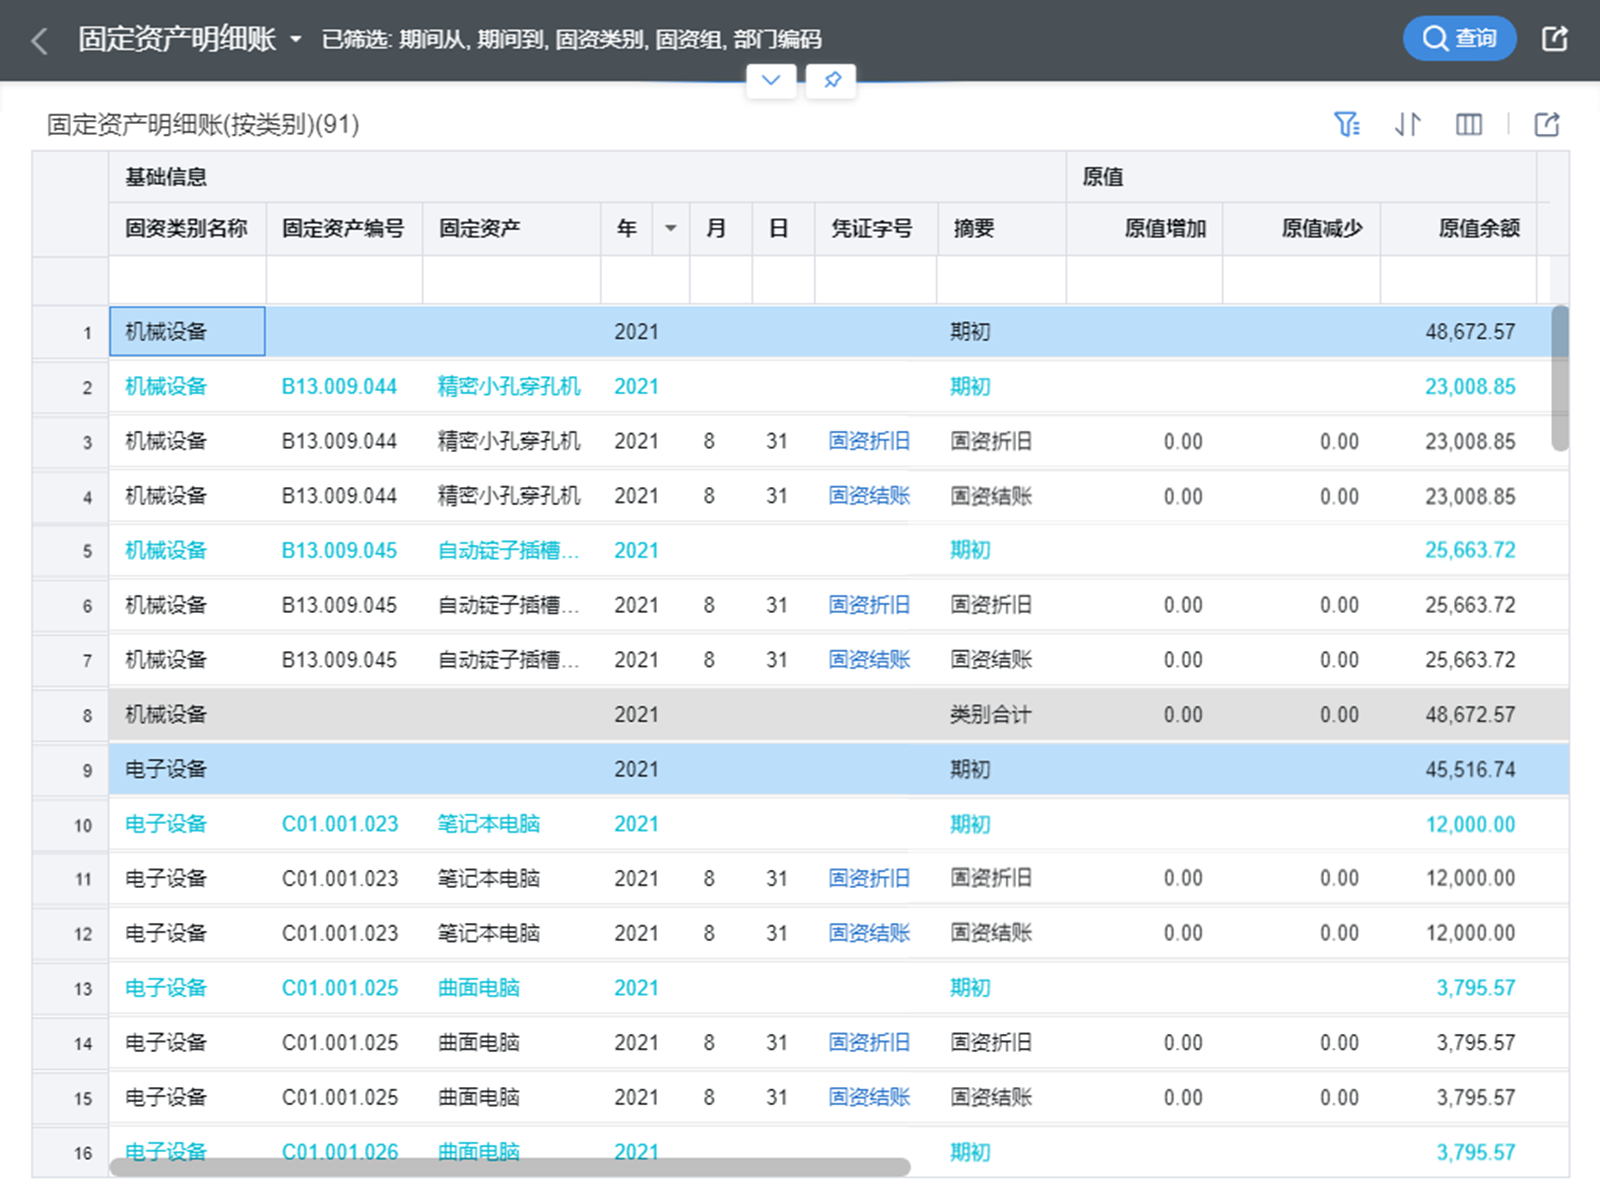The image size is (1600, 1200).
Task: Click 曲面电脑 in row 13
Action: point(479,989)
